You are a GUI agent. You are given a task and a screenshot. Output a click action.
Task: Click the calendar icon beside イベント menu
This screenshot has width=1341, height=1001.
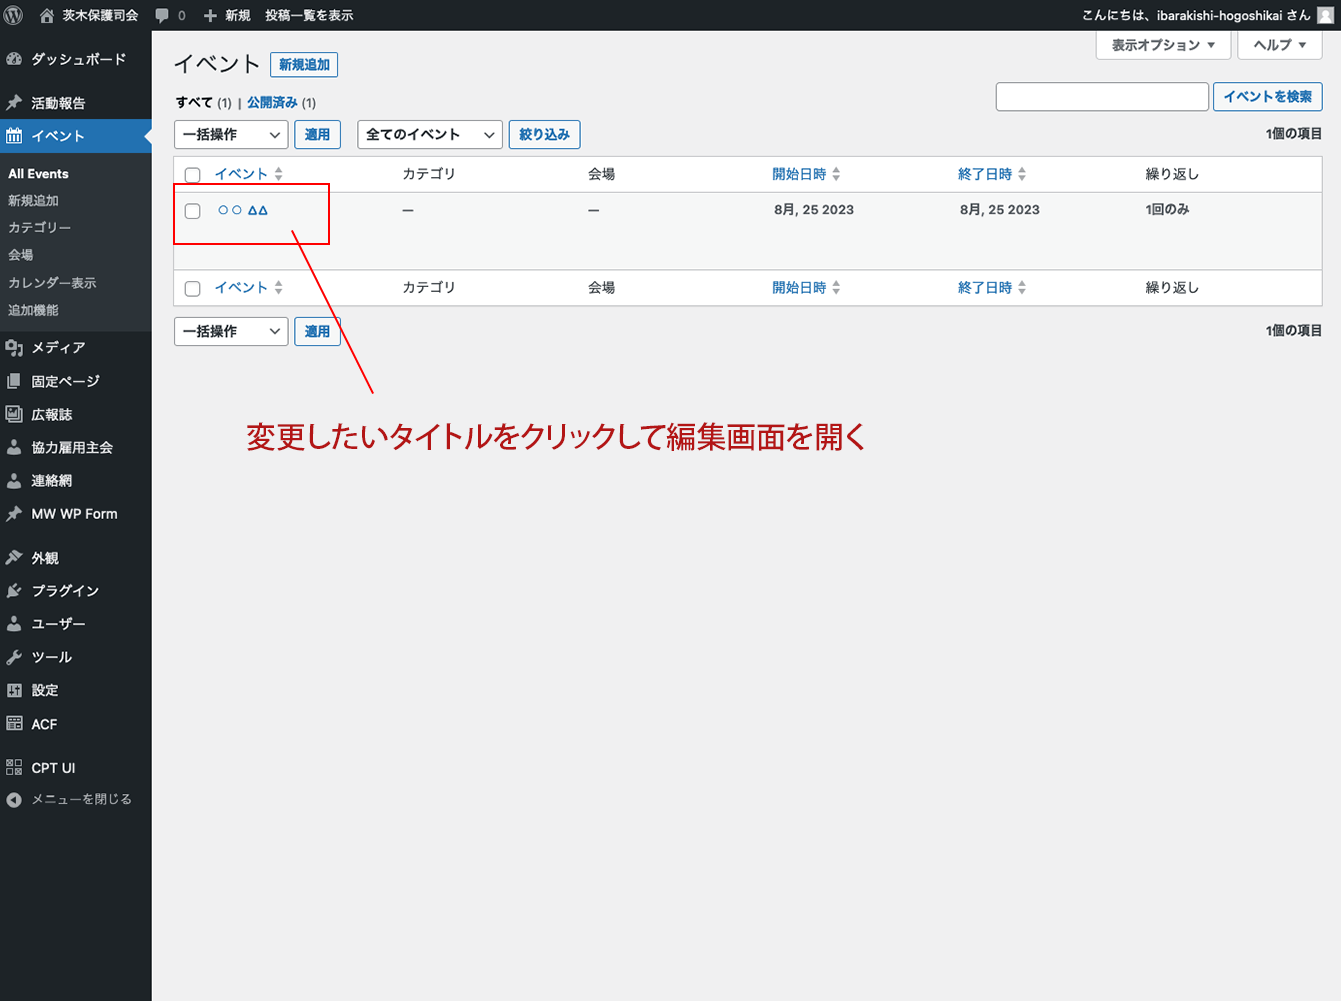click(x=14, y=136)
